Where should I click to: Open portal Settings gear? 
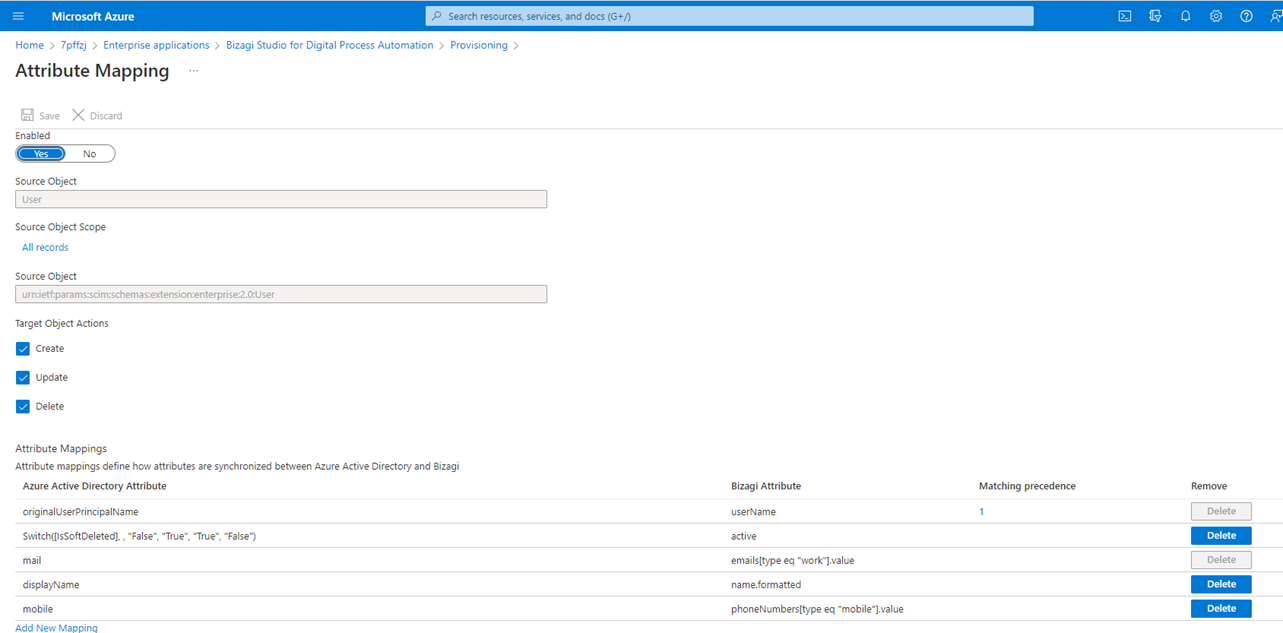(x=1216, y=16)
